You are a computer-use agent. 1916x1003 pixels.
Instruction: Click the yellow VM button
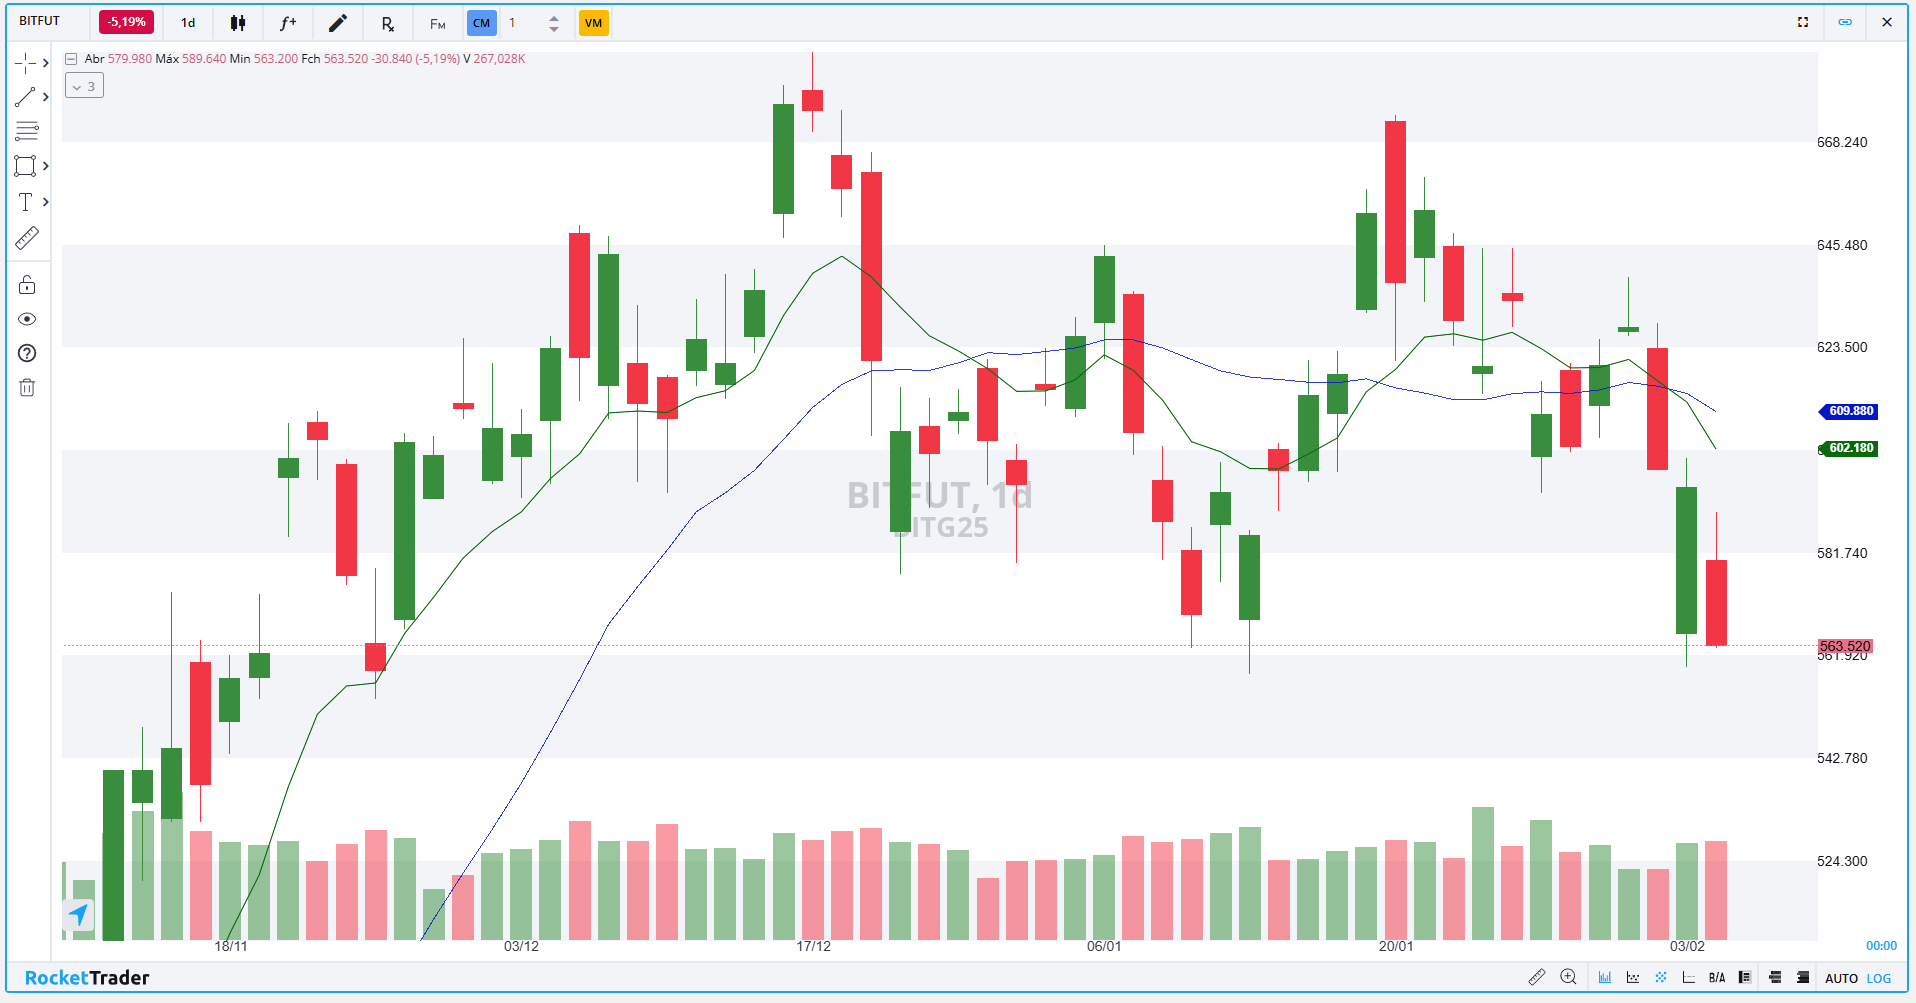point(594,23)
